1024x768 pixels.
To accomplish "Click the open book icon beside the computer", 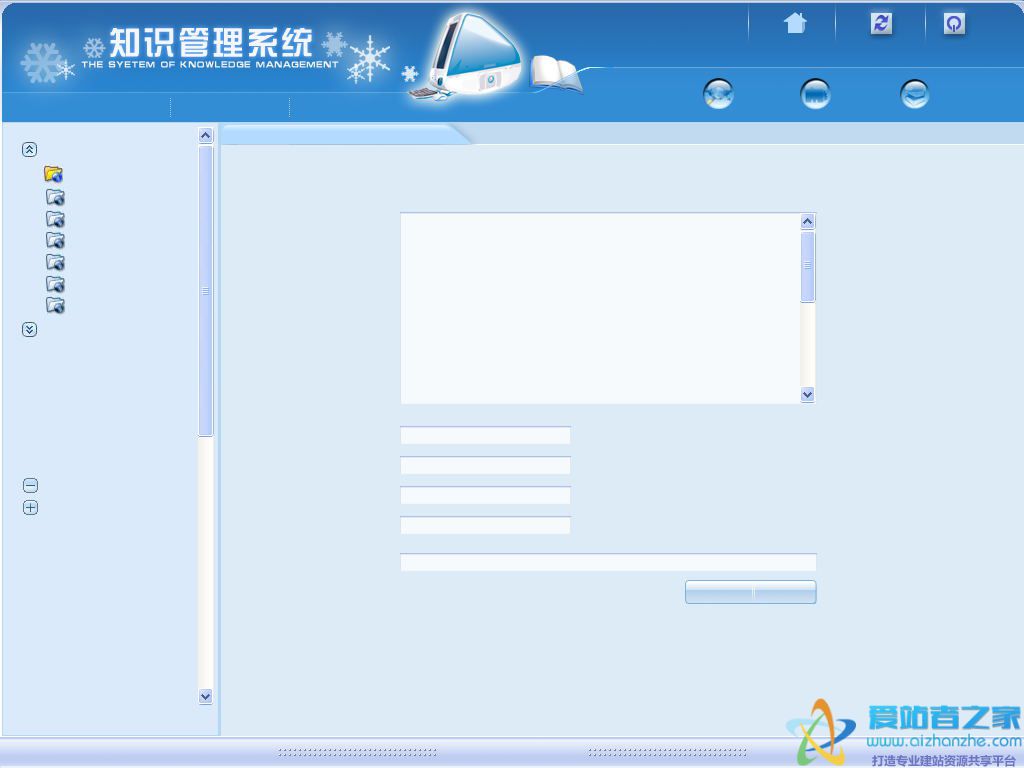I will (555, 71).
